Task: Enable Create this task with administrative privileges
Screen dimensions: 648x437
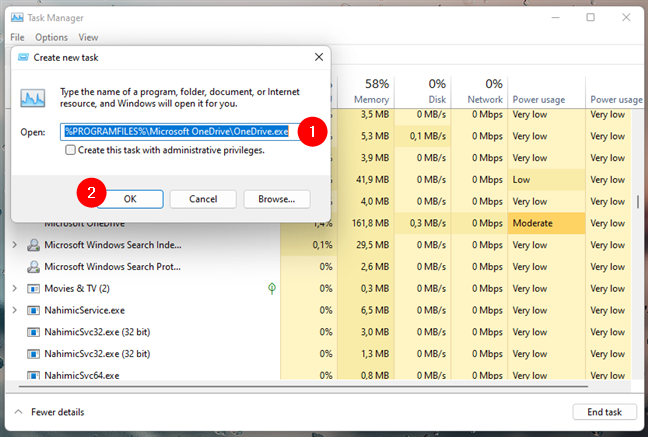Action: point(70,150)
